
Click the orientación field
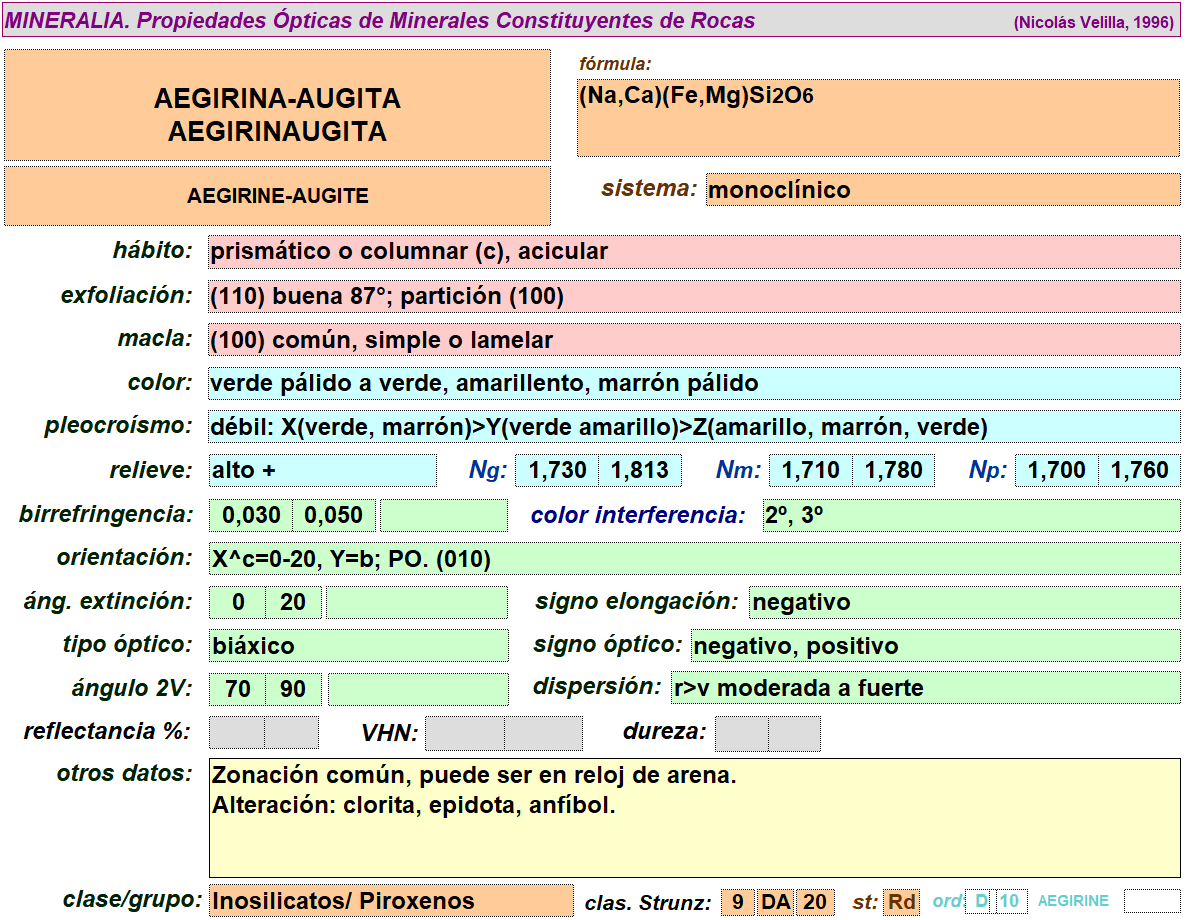pos(694,559)
